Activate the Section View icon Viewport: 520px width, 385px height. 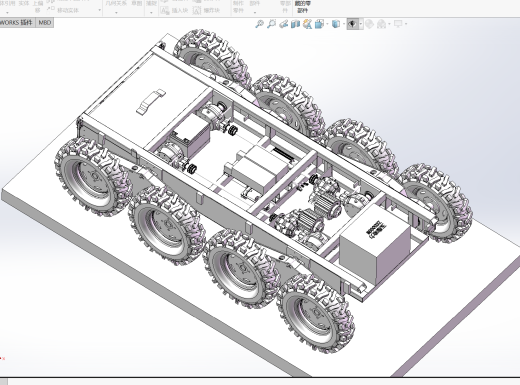click(x=295, y=24)
